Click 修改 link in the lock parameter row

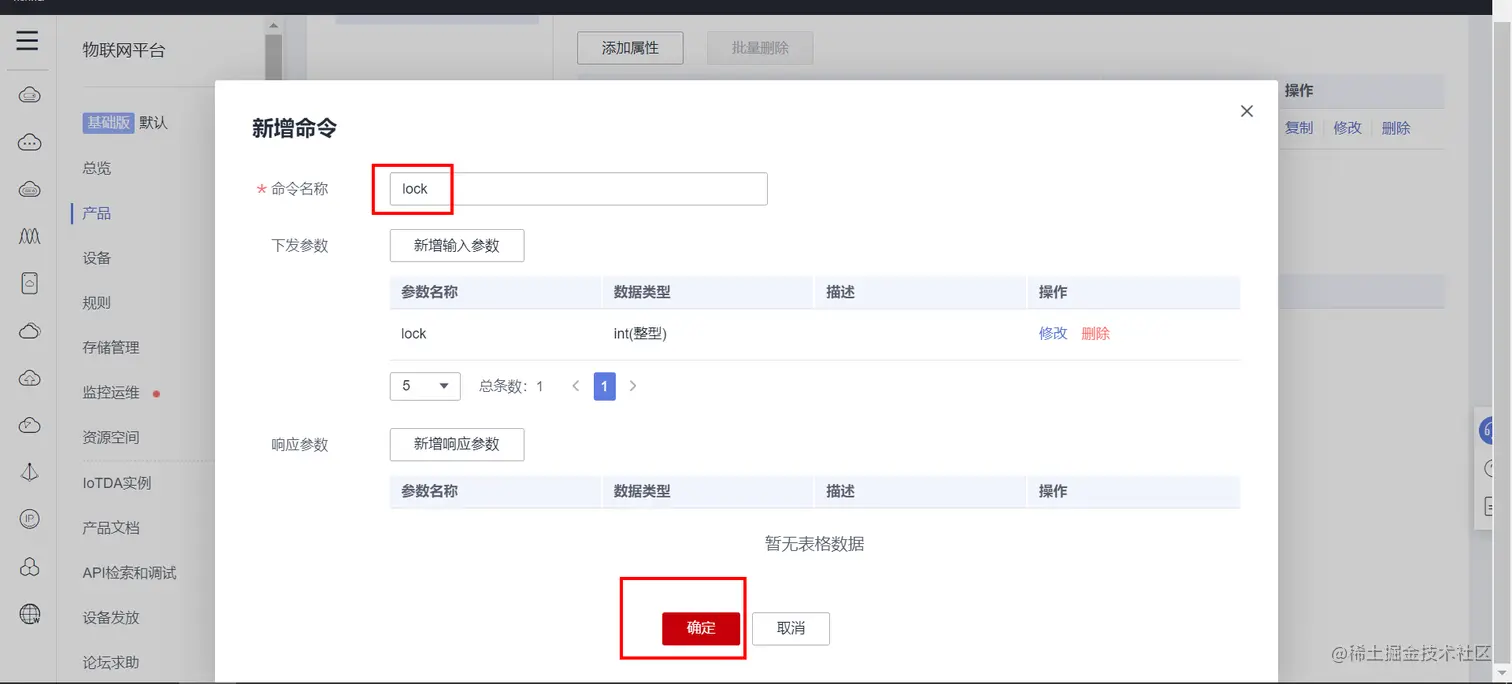click(1053, 334)
